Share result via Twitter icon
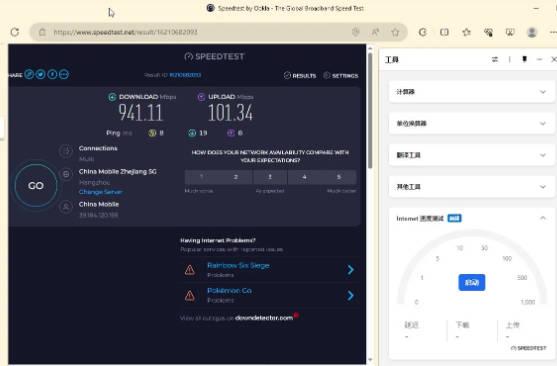Screen dimensions: 557x366 pyautogui.click(x=40, y=74)
